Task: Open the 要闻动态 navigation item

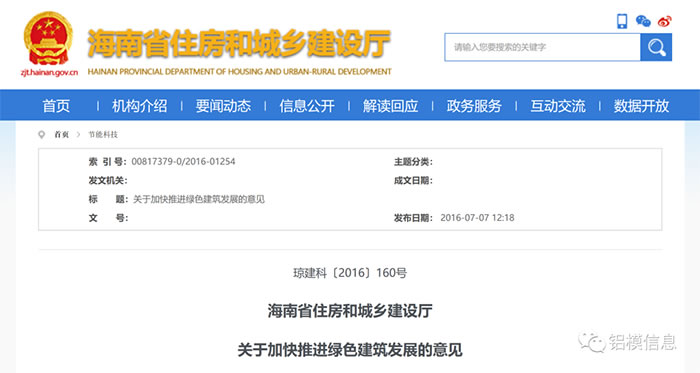Action: [223, 106]
